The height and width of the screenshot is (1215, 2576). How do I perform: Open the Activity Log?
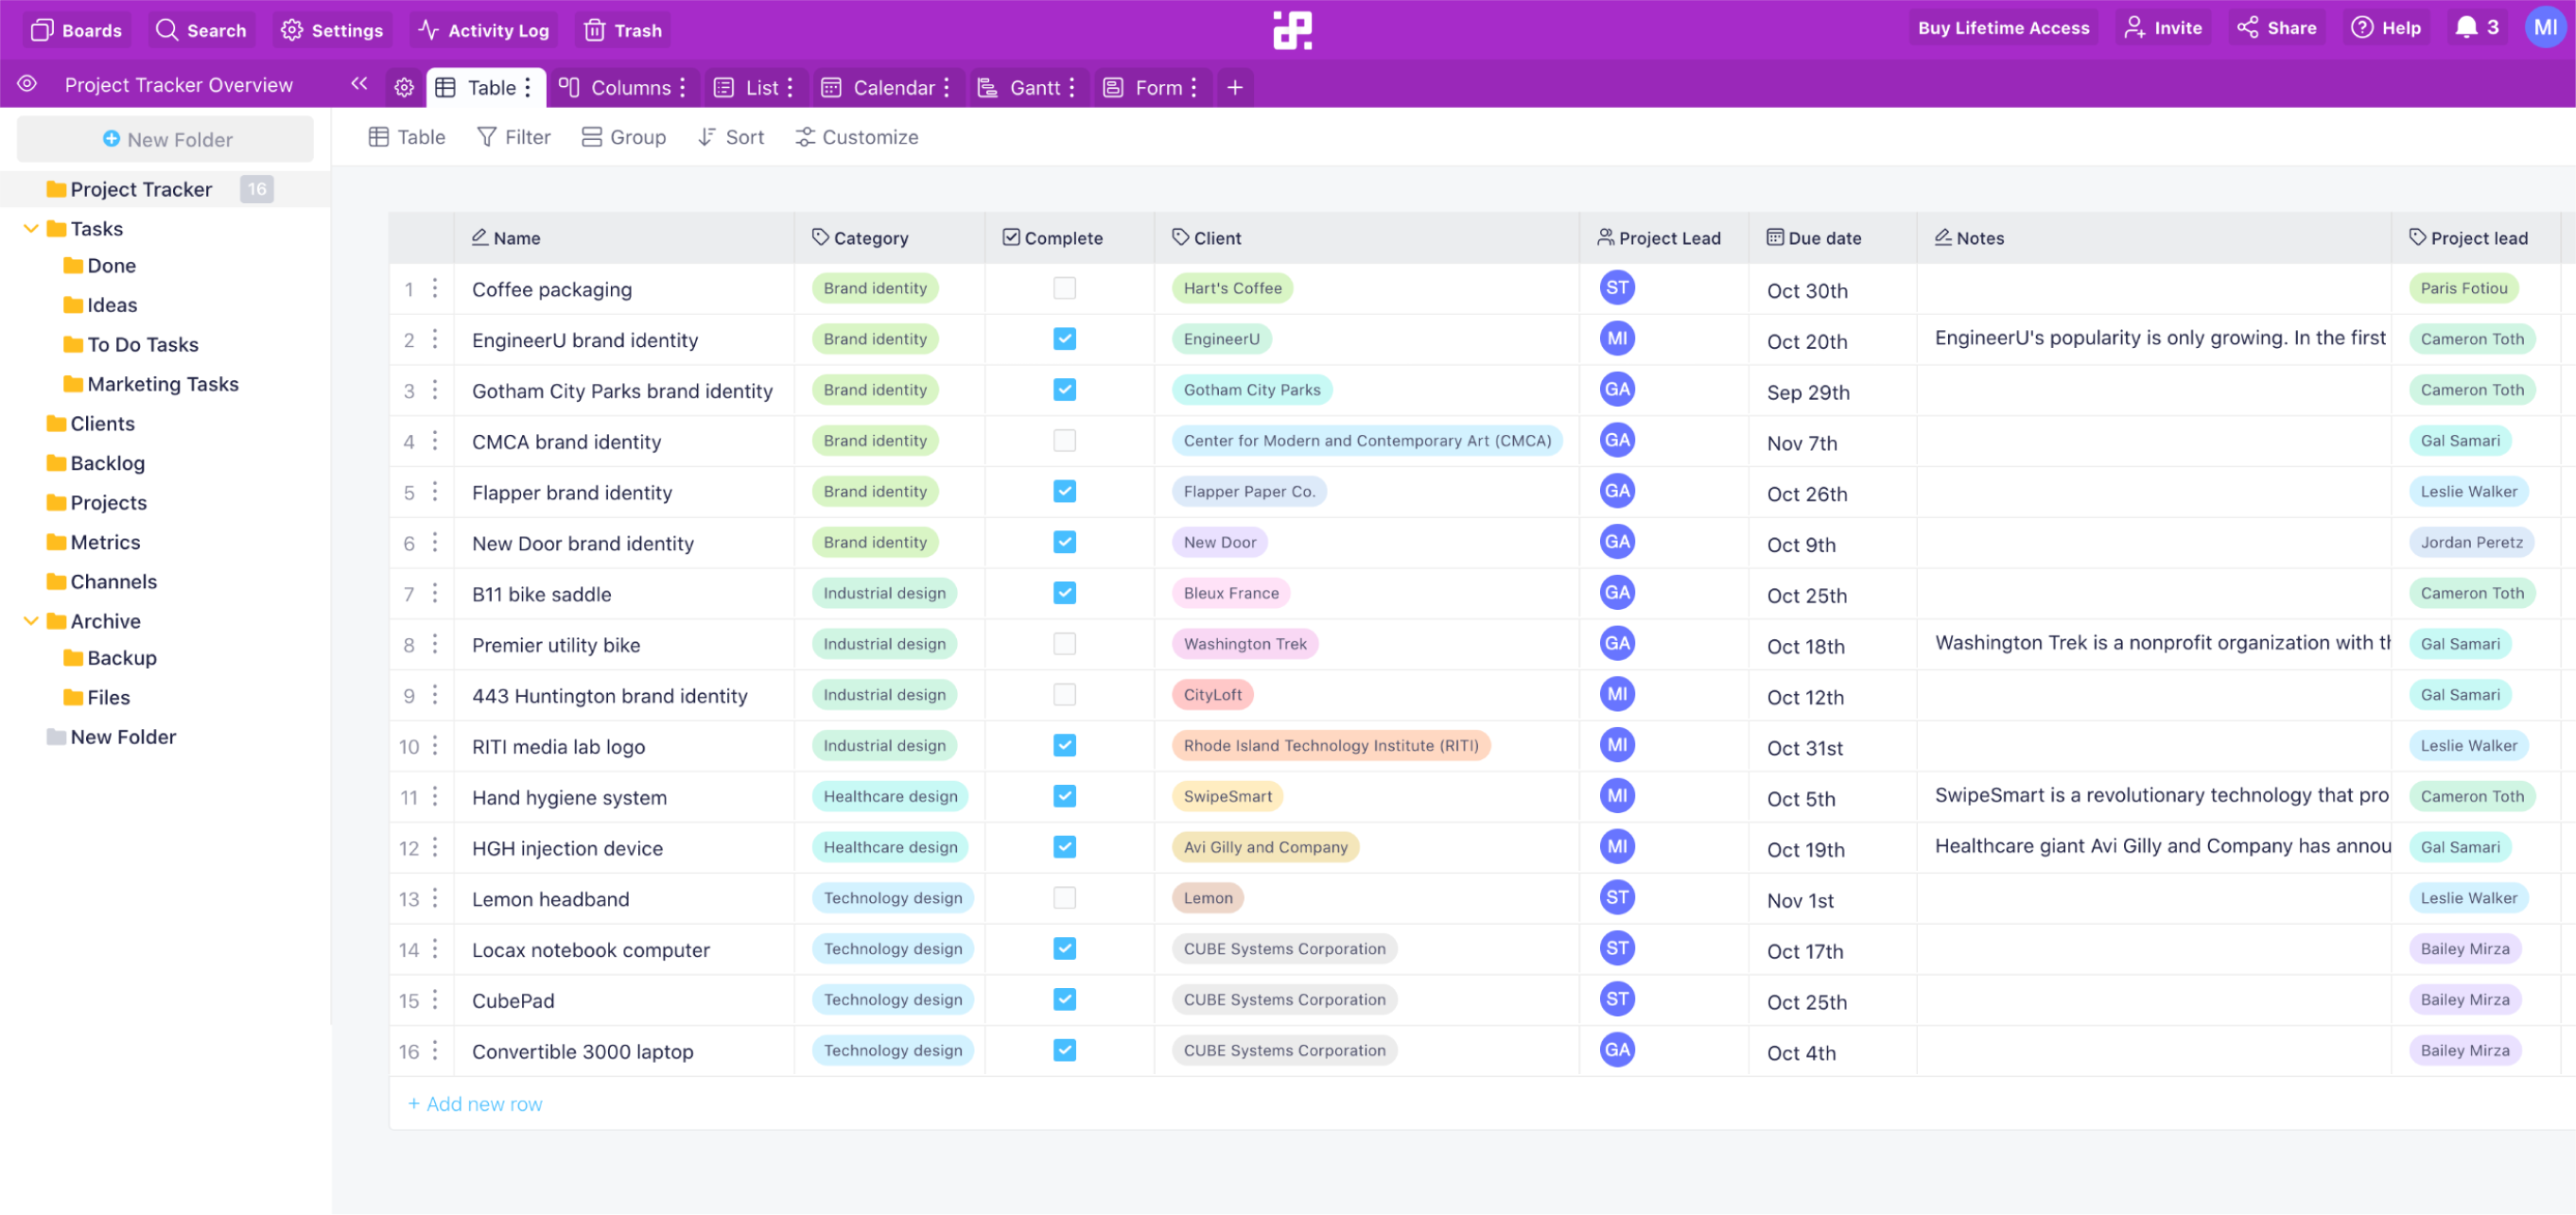point(483,30)
